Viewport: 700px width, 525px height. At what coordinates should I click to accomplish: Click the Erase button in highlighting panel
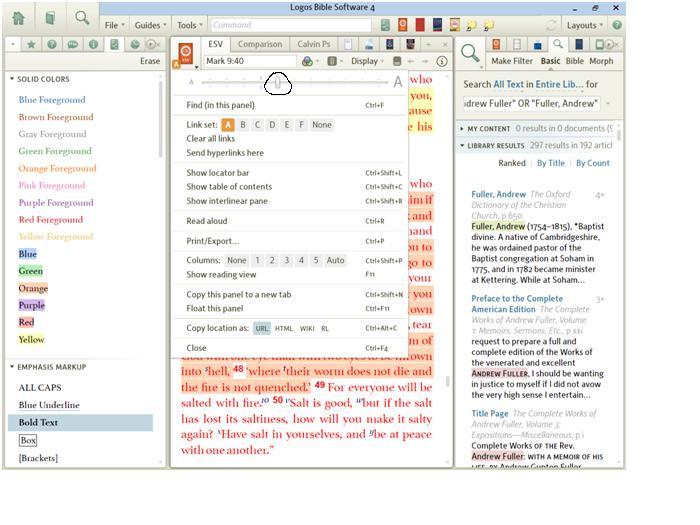coord(150,61)
